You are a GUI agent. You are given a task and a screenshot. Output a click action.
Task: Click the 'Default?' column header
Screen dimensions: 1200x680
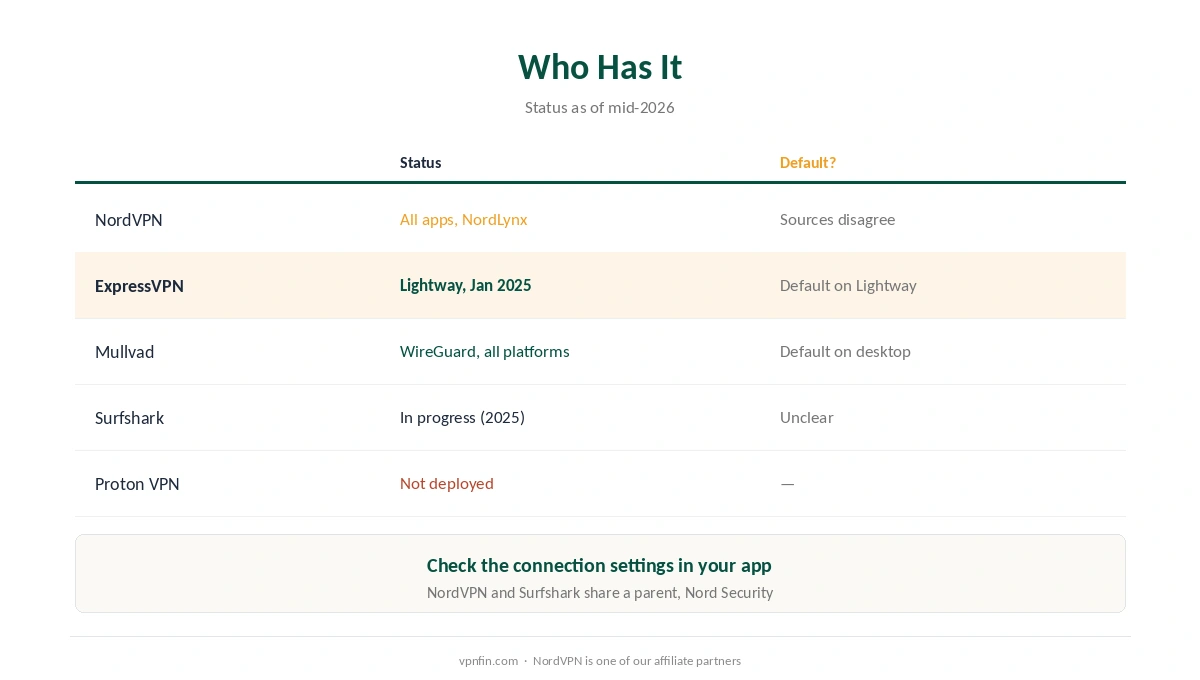tap(808, 162)
